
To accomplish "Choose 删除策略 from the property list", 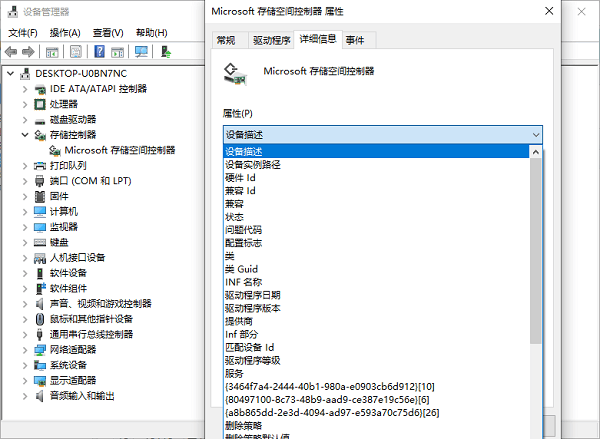I will (377, 426).
